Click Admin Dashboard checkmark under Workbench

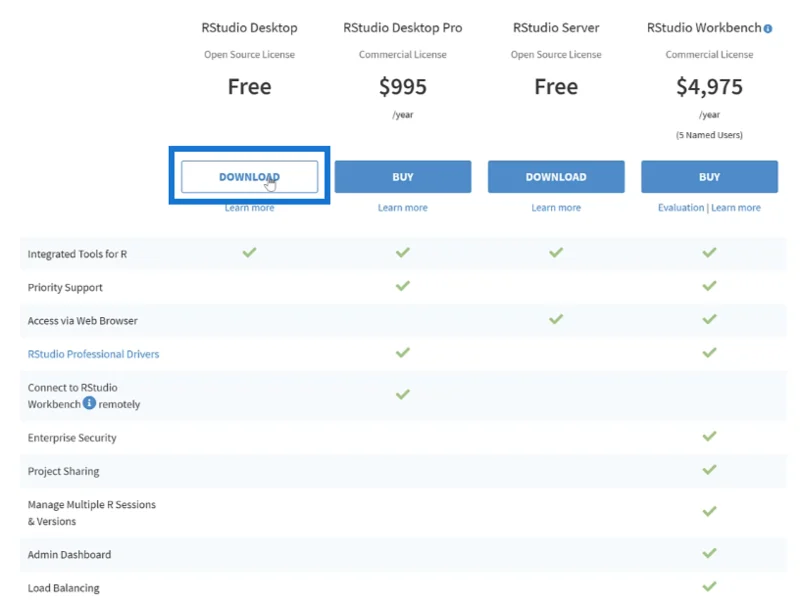pos(709,553)
